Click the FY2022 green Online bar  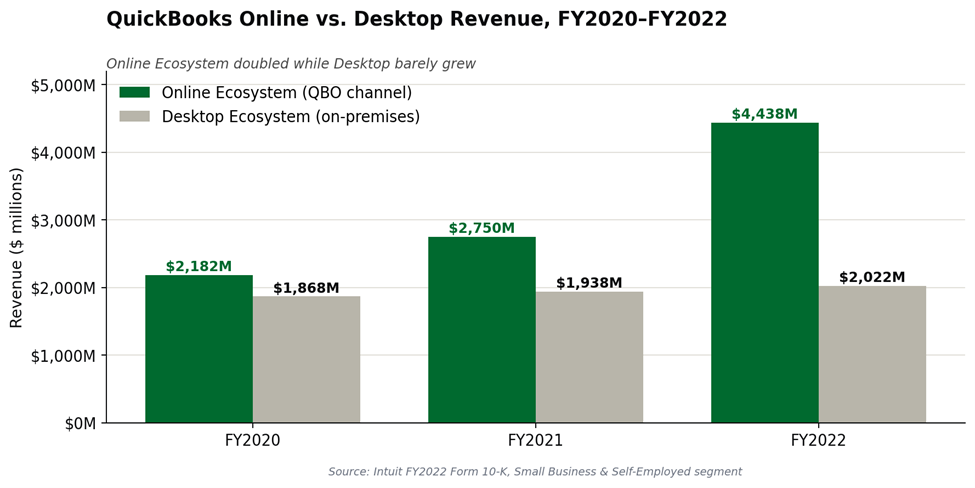[x=765, y=273]
